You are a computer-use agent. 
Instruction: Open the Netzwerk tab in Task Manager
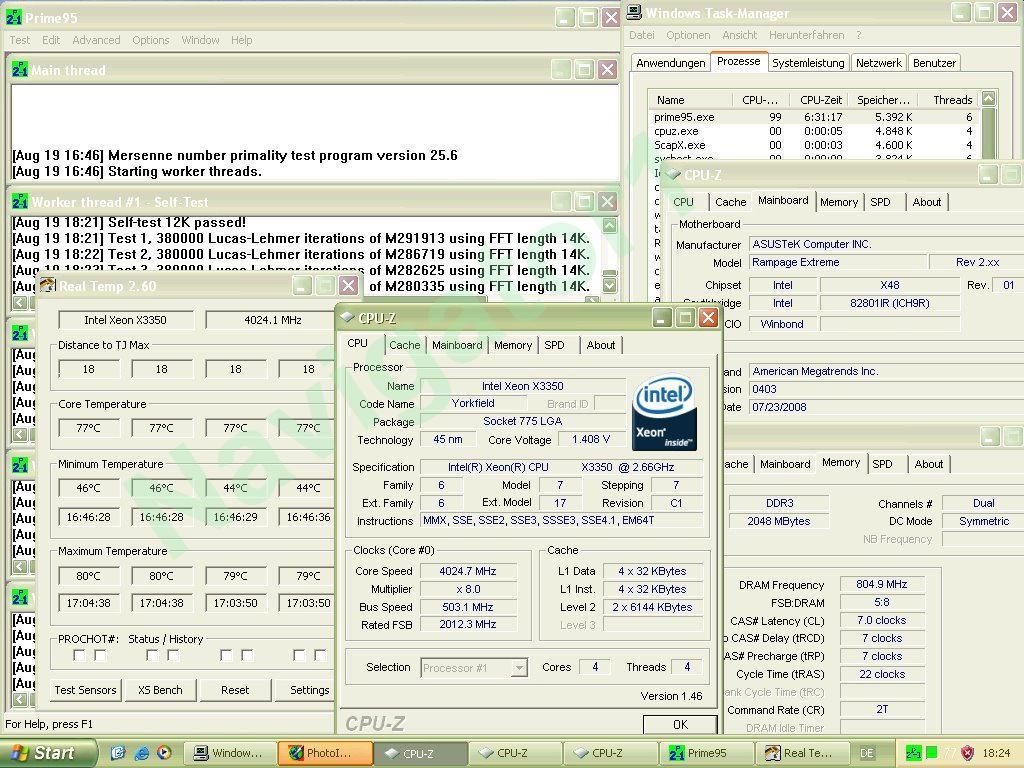(878, 63)
